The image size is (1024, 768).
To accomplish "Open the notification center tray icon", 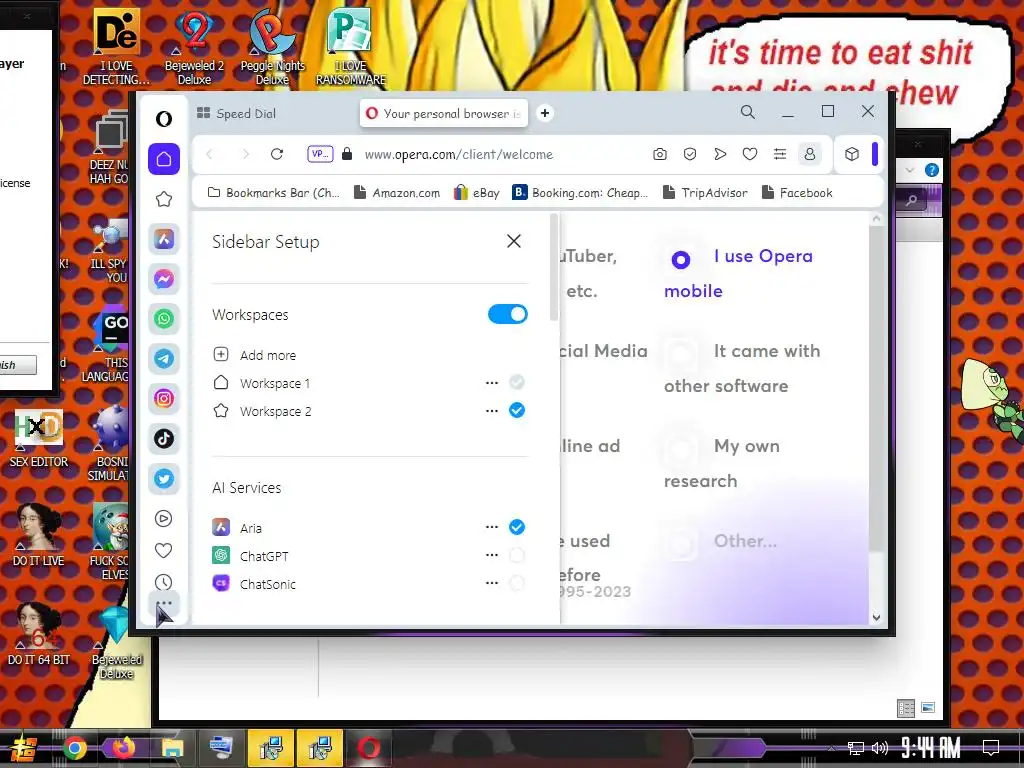I will [991, 747].
